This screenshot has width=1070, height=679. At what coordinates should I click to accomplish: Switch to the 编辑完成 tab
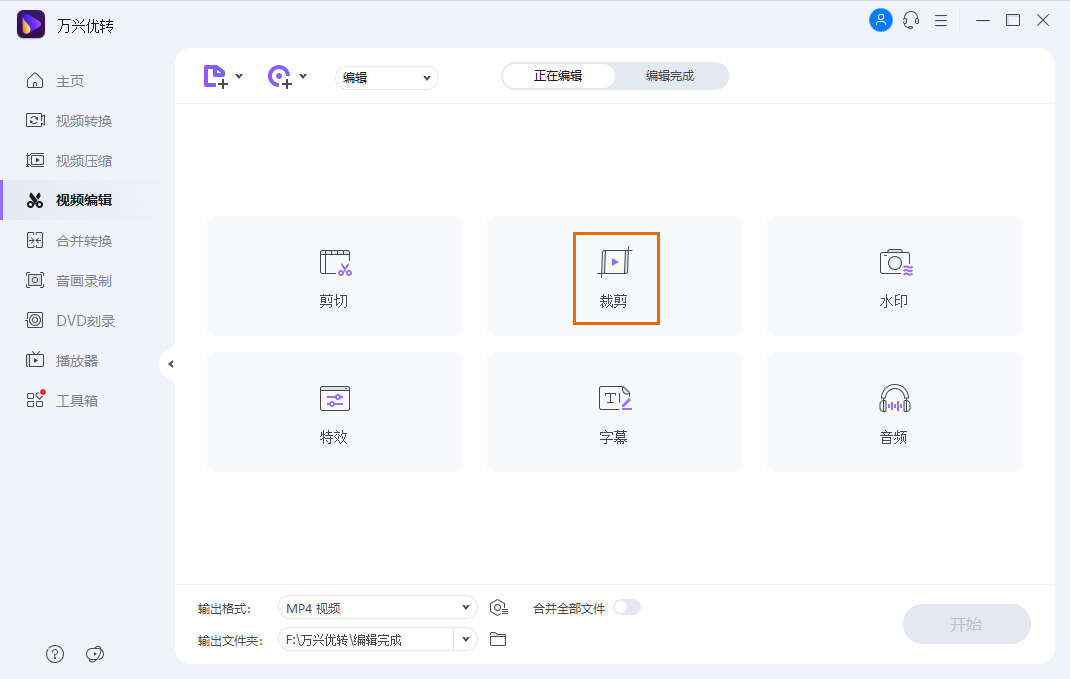pyautogui.click(x=669, y=76)
